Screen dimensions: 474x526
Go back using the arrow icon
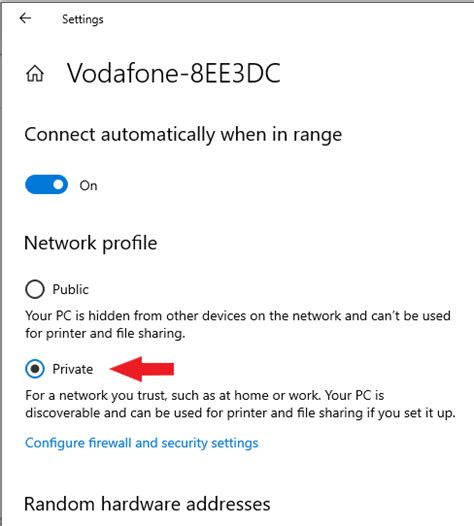click(x=25, y=18)
